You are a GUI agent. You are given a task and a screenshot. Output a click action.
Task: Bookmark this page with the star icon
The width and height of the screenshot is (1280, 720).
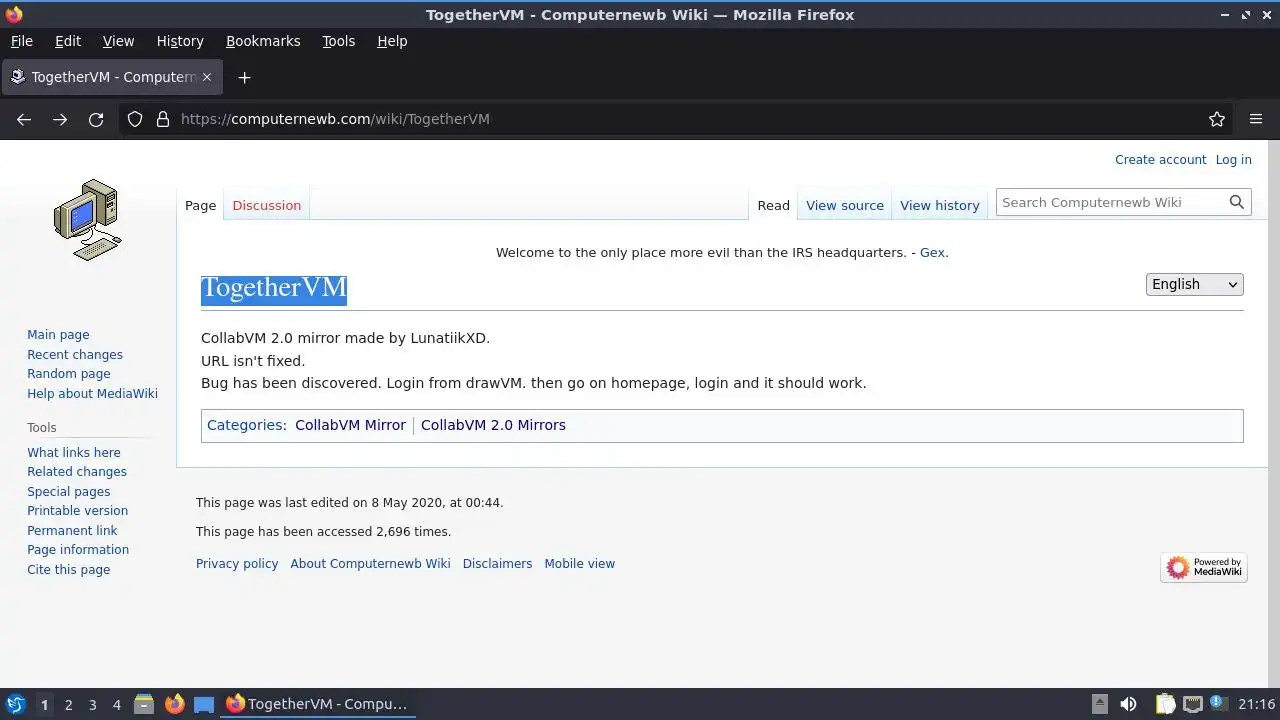1217,119
